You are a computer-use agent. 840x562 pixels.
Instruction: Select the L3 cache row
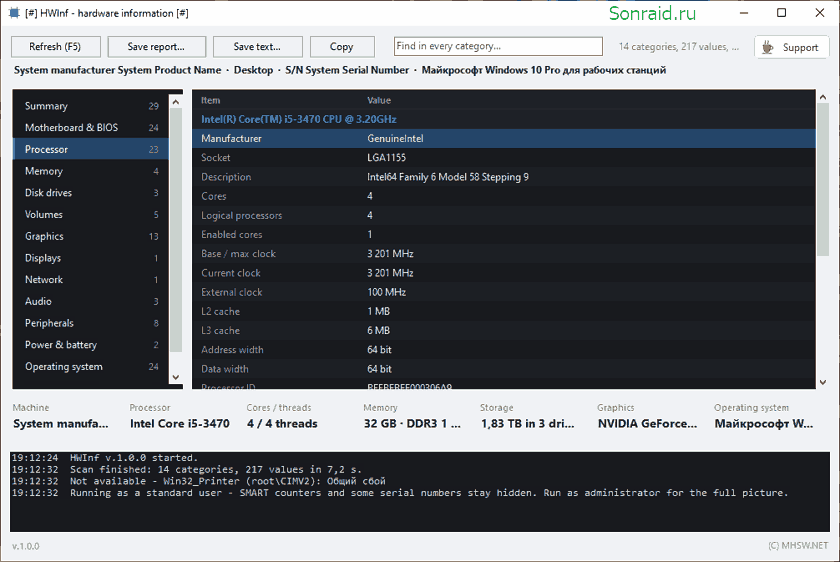pos(504,331)
